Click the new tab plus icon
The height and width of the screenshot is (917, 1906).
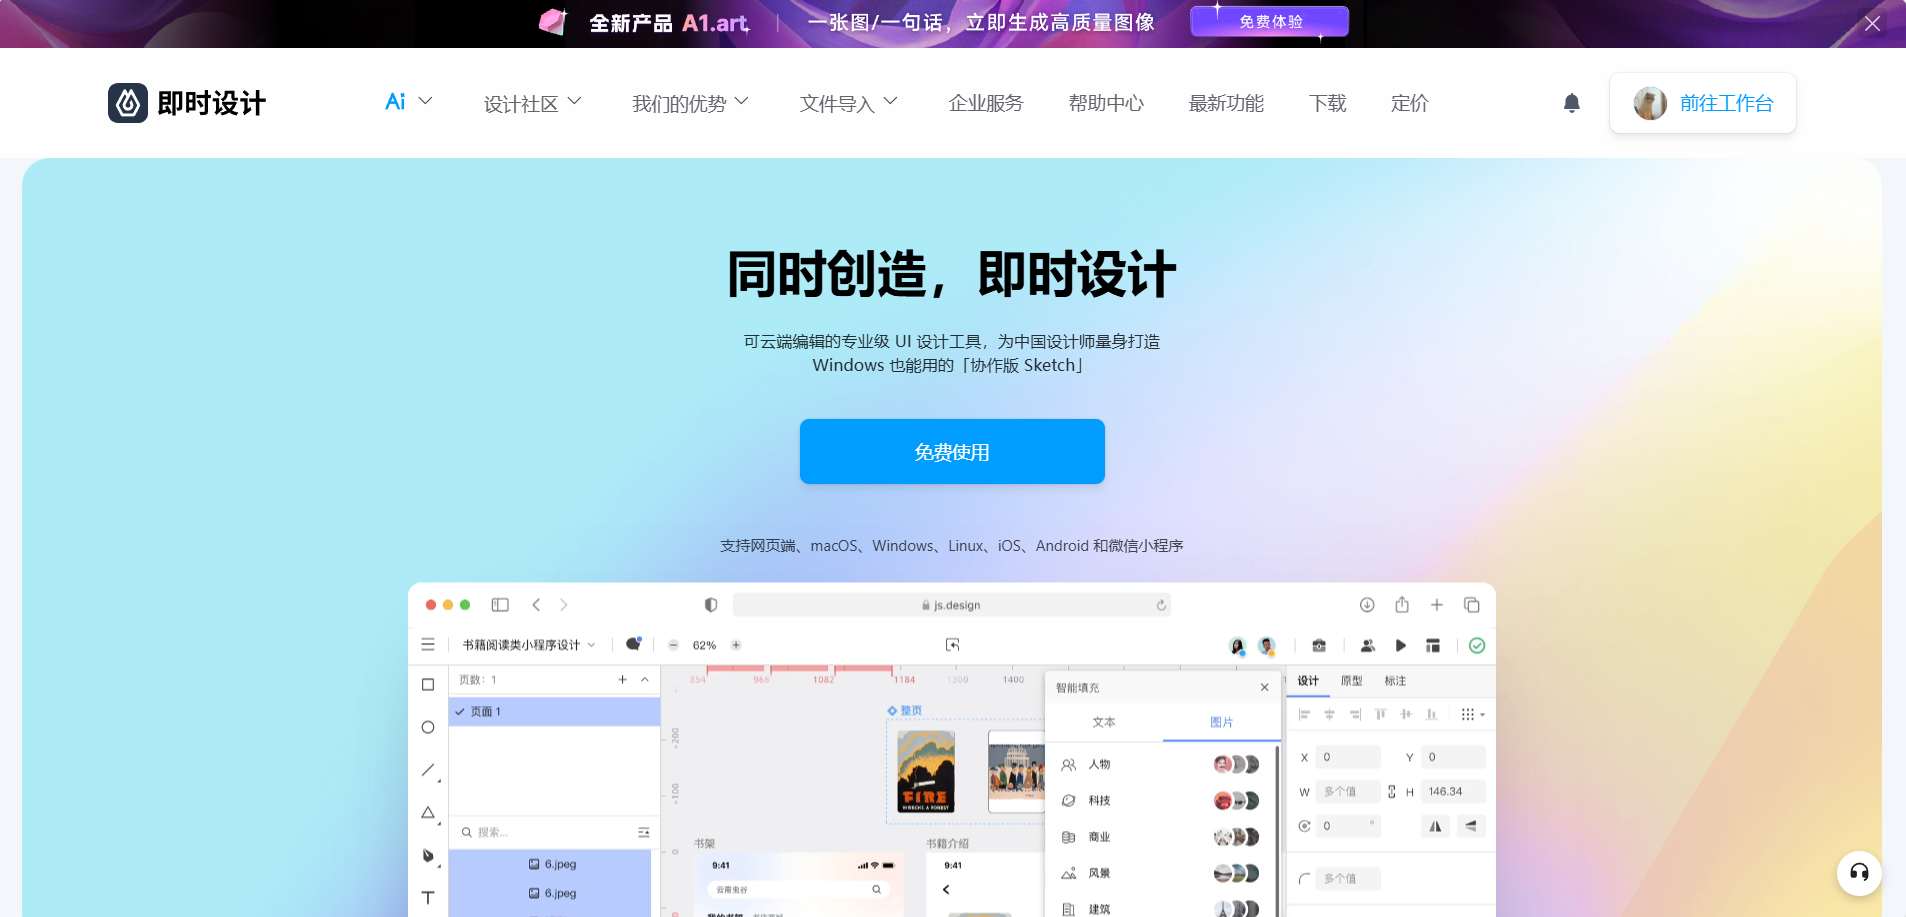[x=1437, y=605]
